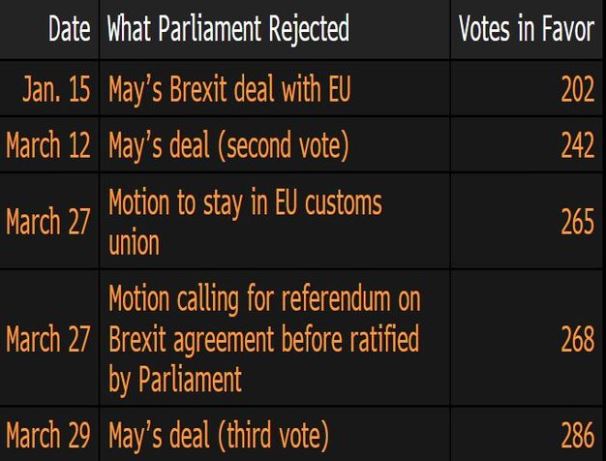Click Motion calling for referendum on line
This screenshot has width=606, height=461.
[x=264, y=299]
